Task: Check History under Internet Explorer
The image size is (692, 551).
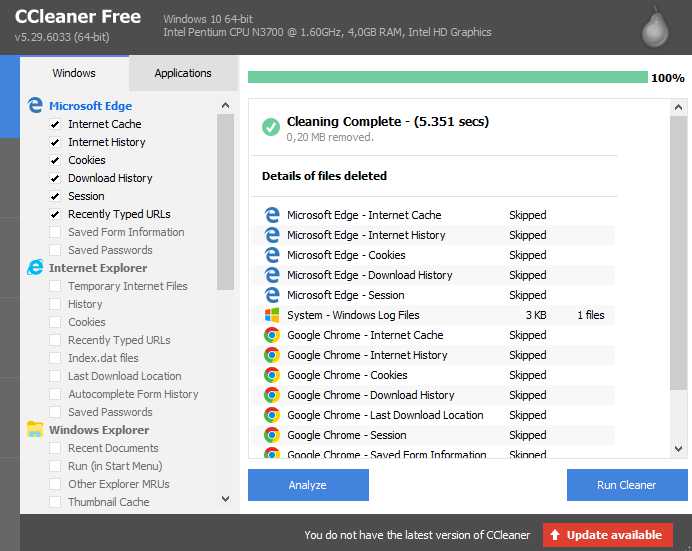Action: coord(55,304)
